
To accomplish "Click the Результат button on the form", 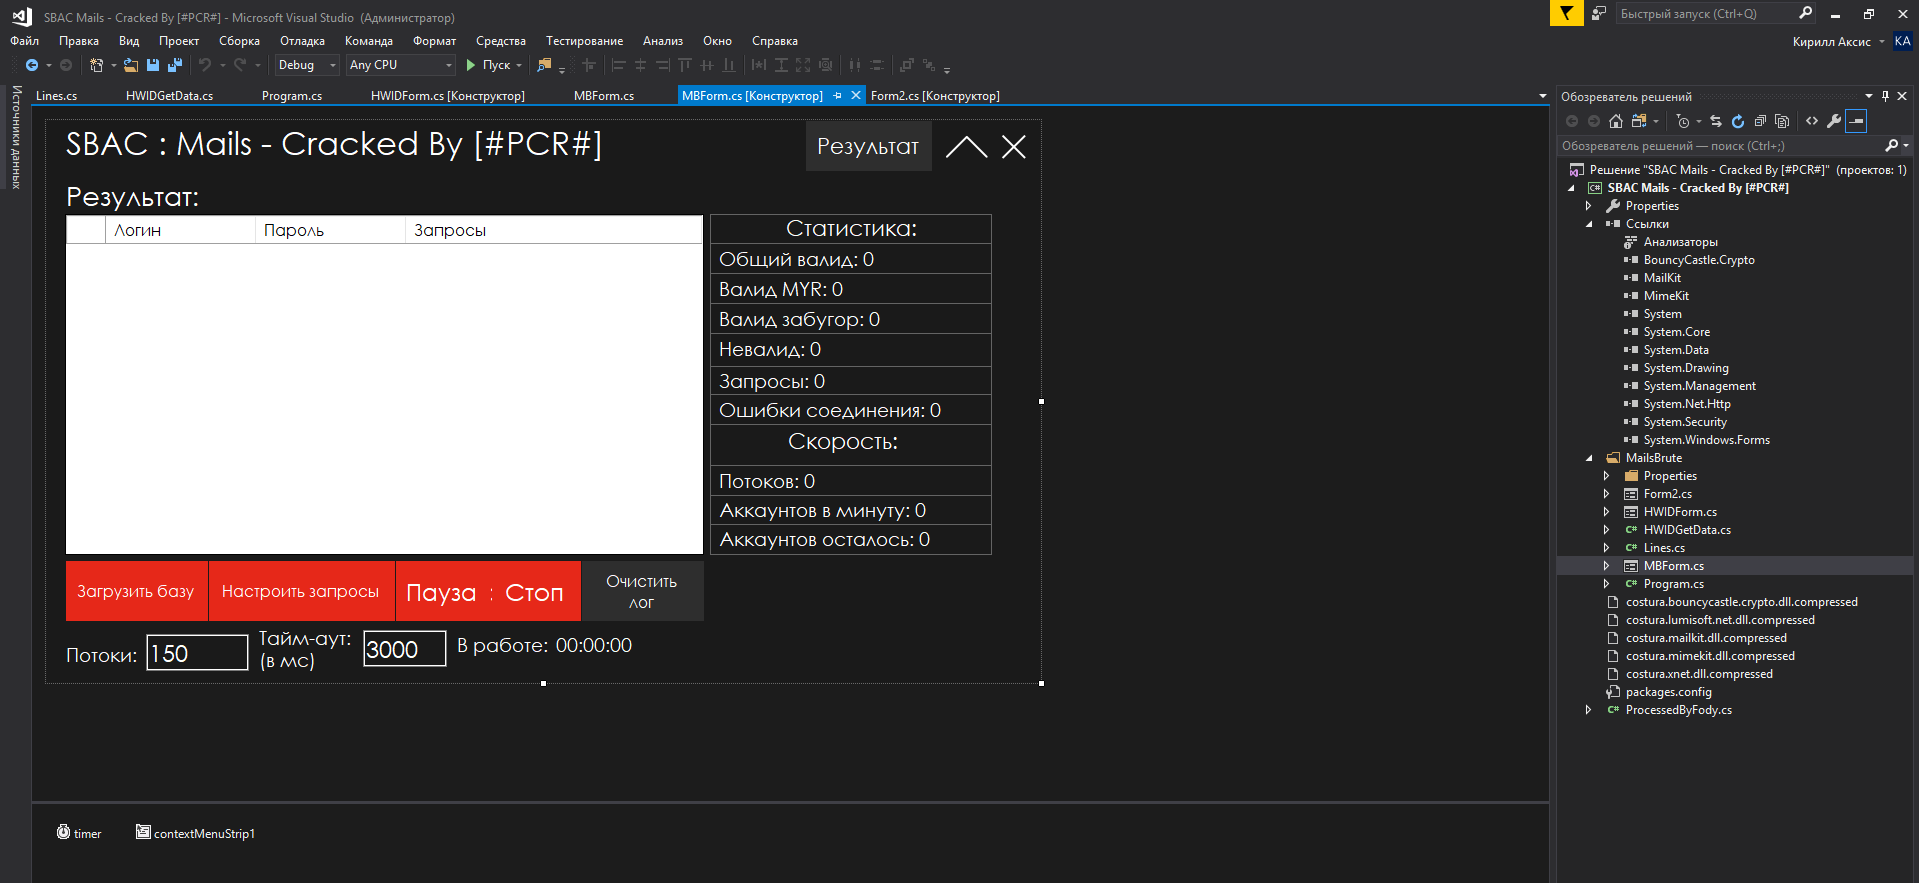I will (x=868, y=146).
